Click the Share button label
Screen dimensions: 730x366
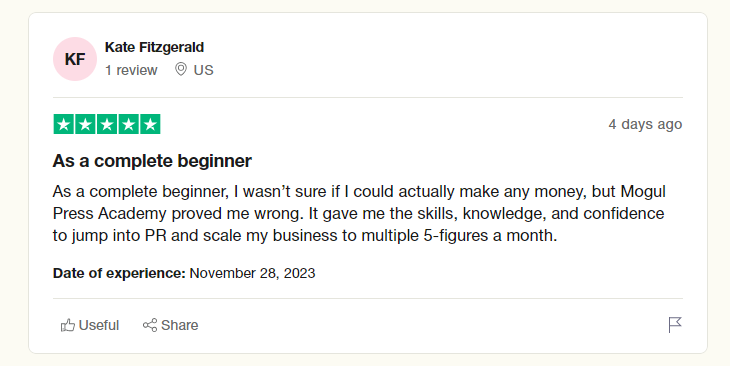(180, 325)
